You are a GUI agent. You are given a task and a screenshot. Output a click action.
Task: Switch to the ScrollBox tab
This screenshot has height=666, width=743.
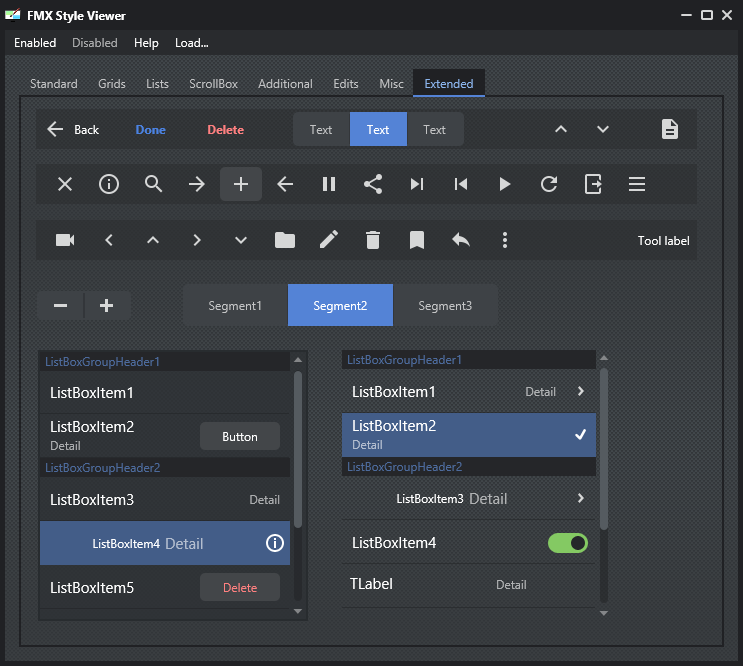coord(213,84)
